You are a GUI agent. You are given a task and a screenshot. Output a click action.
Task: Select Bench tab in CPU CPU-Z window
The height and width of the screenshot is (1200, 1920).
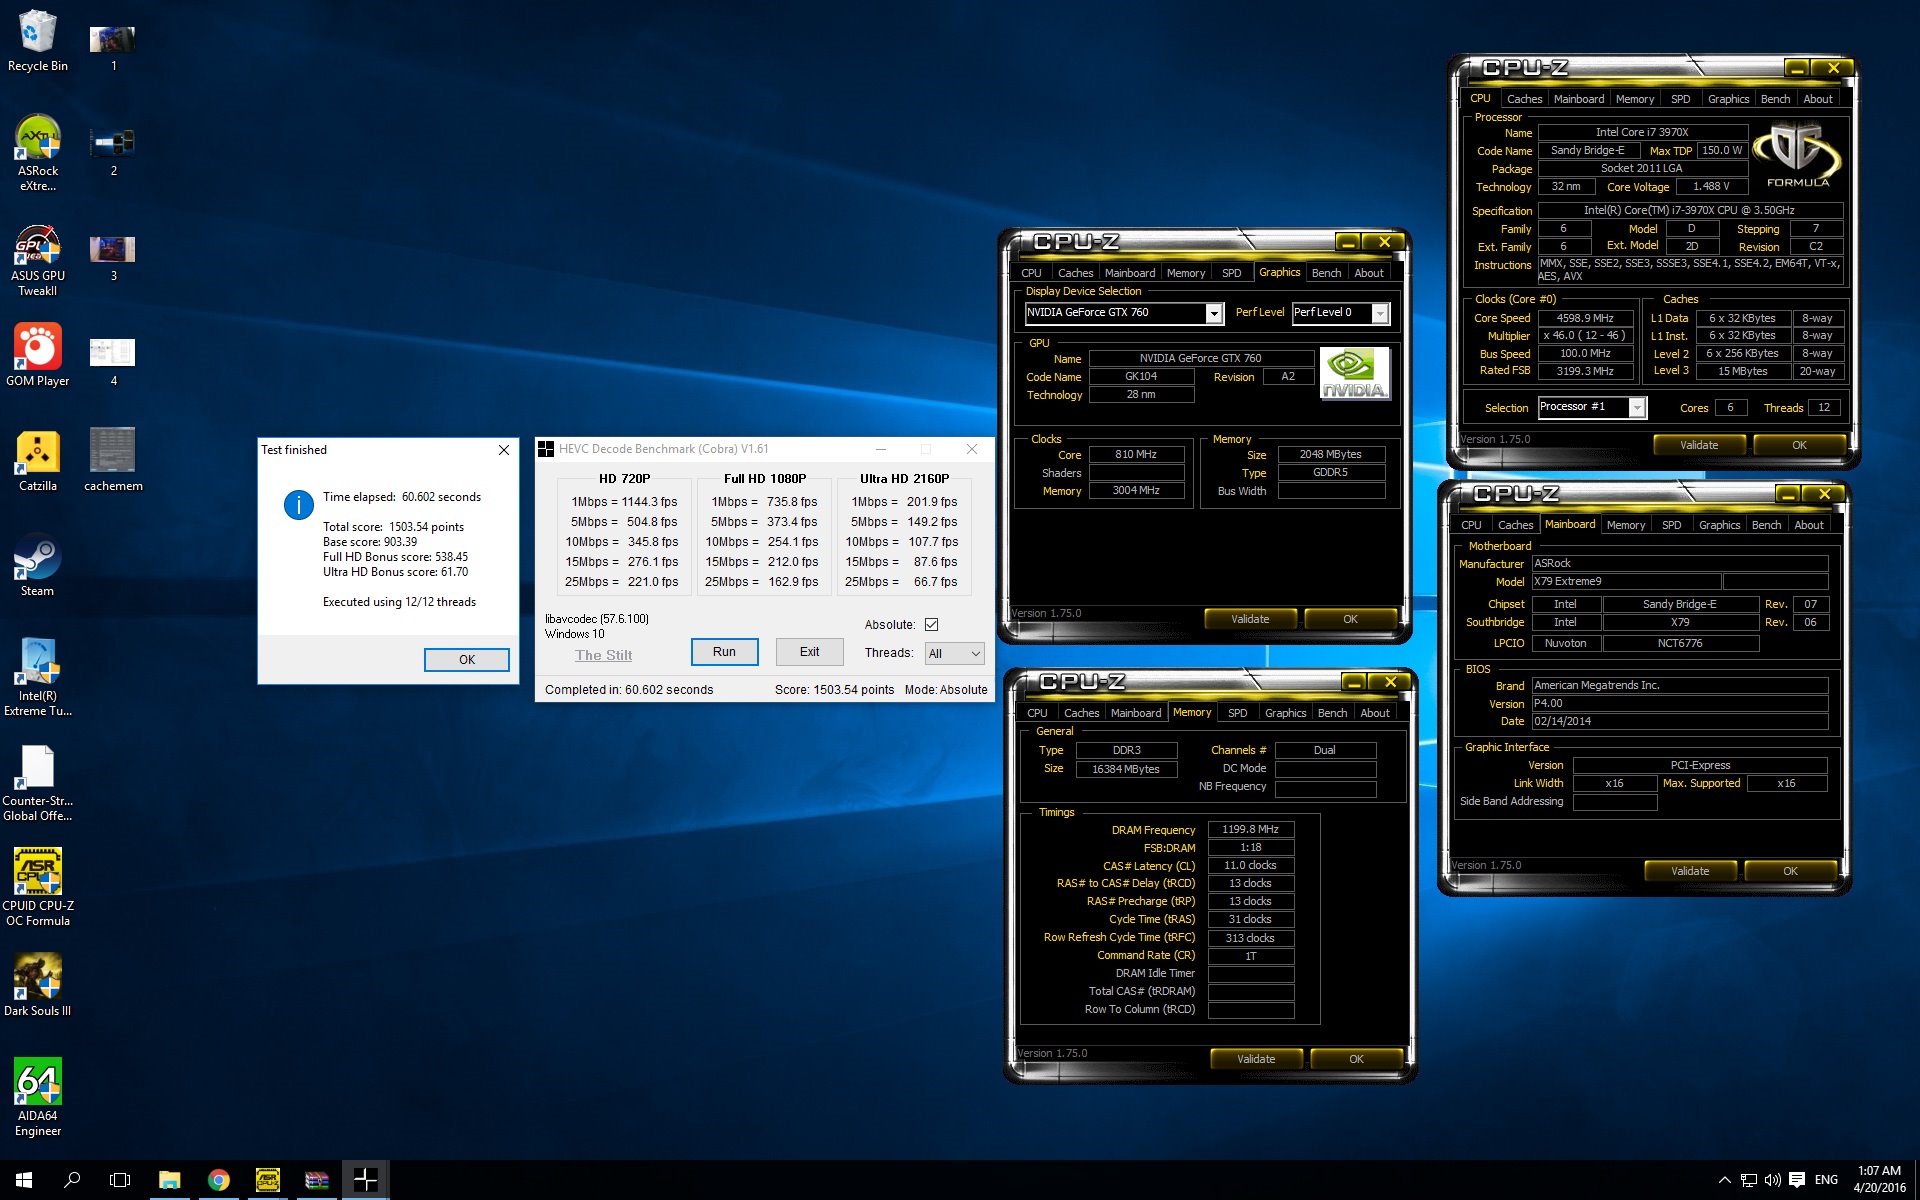point(1775,99)
